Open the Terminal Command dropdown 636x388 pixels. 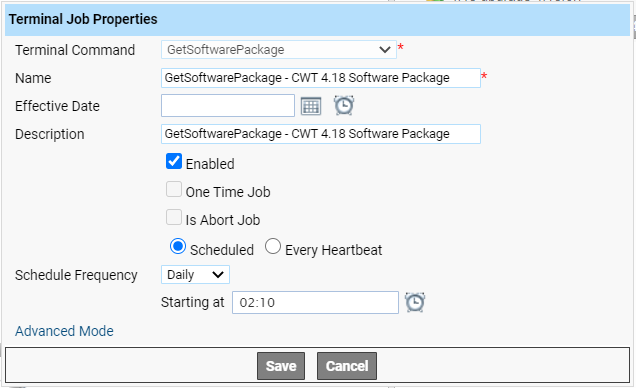pyautogui.click(x=279, y=49)
